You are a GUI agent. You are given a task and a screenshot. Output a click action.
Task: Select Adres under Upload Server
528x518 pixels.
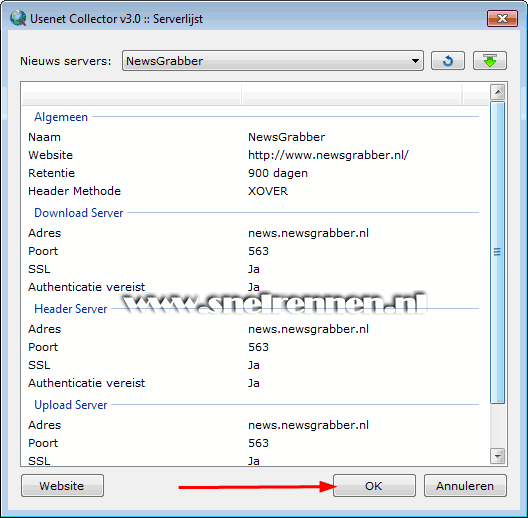(x=44, y=425)
